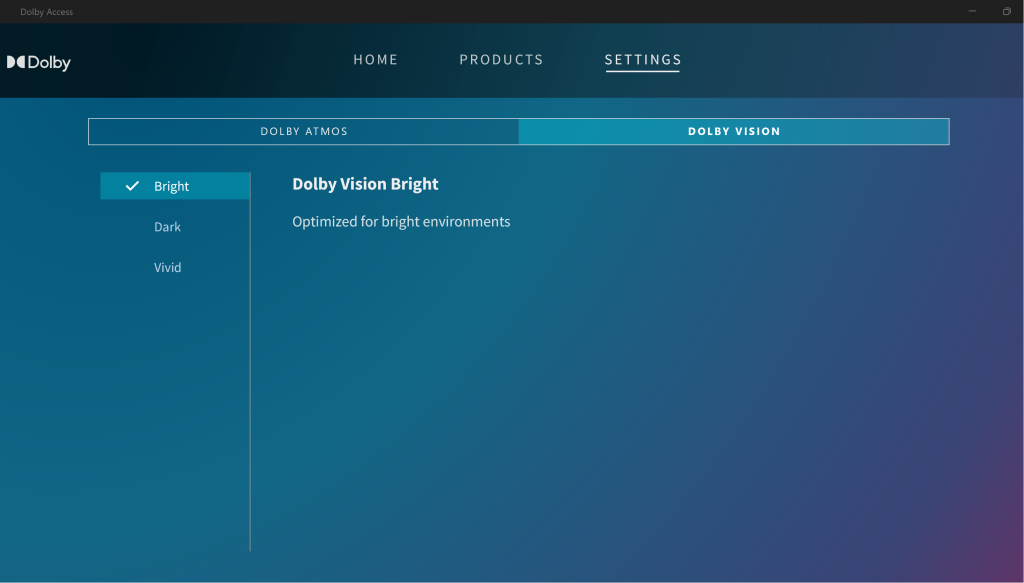Open the Dolby Atmos settings tab
1024x583 pixels.
point(304,132)
